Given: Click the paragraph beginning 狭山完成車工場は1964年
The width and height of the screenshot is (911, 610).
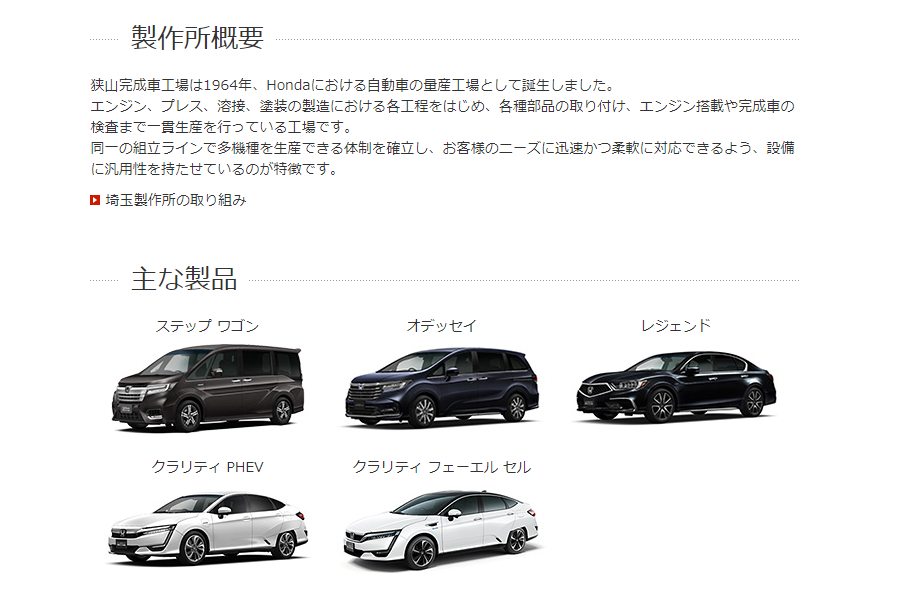Looking at the screenshot, I should [442, 127].
